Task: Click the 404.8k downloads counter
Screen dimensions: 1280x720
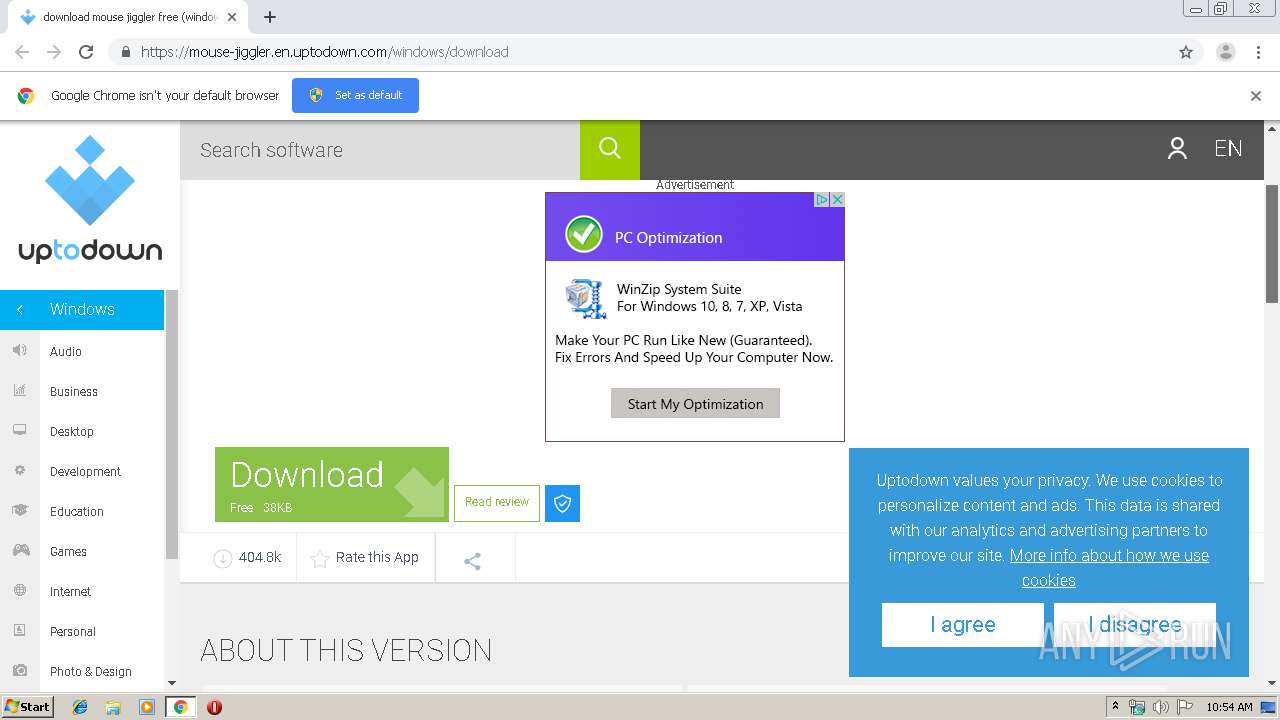Action: coord(248,558)
